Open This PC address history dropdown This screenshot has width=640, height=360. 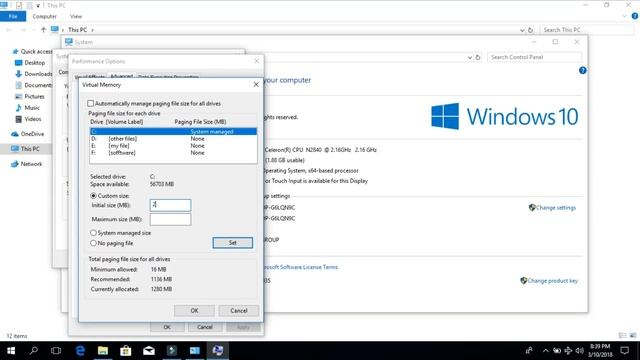(522, 30)
